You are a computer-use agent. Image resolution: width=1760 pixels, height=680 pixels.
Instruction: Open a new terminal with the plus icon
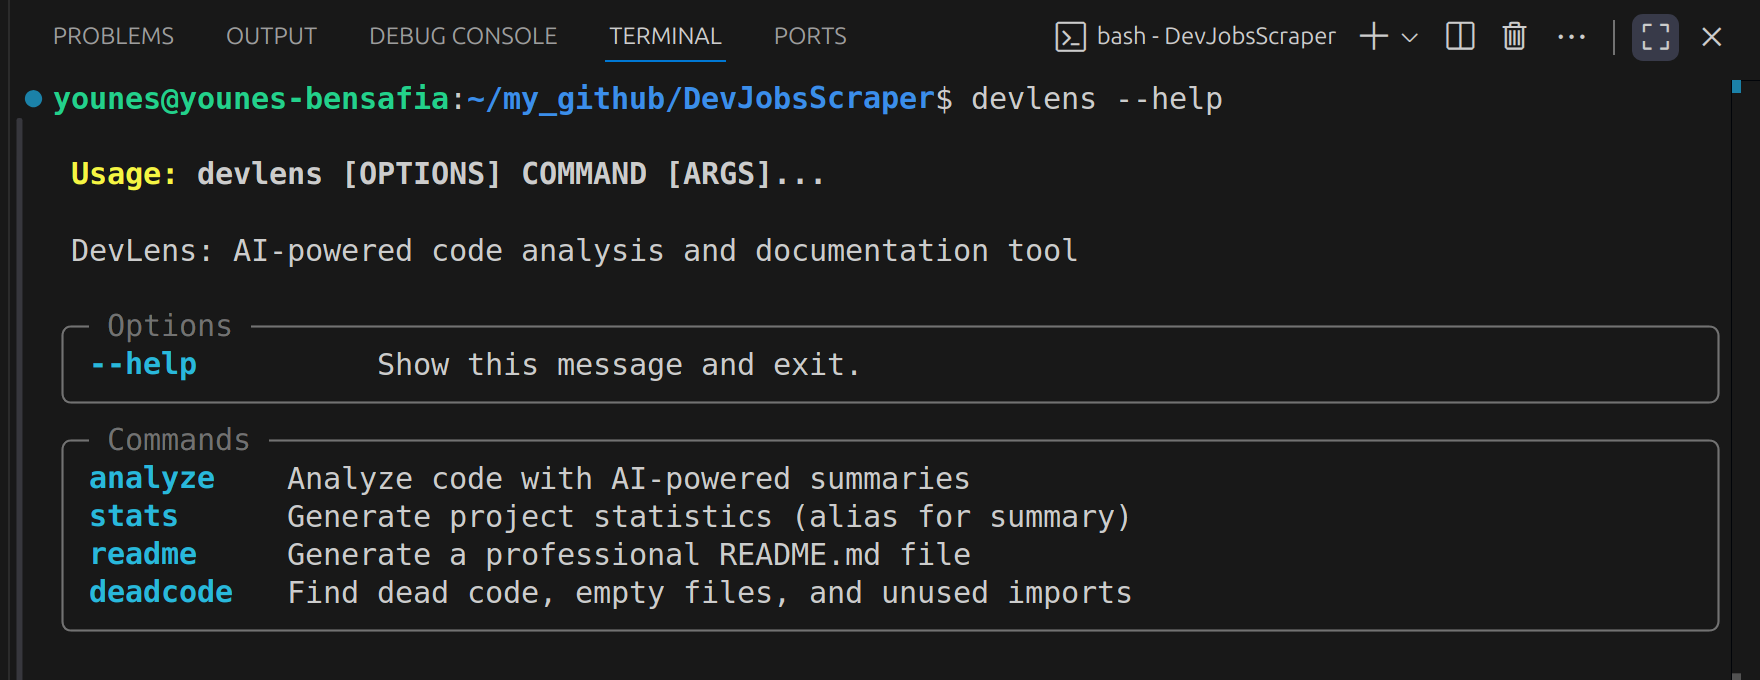click(x=1374, y=37)
